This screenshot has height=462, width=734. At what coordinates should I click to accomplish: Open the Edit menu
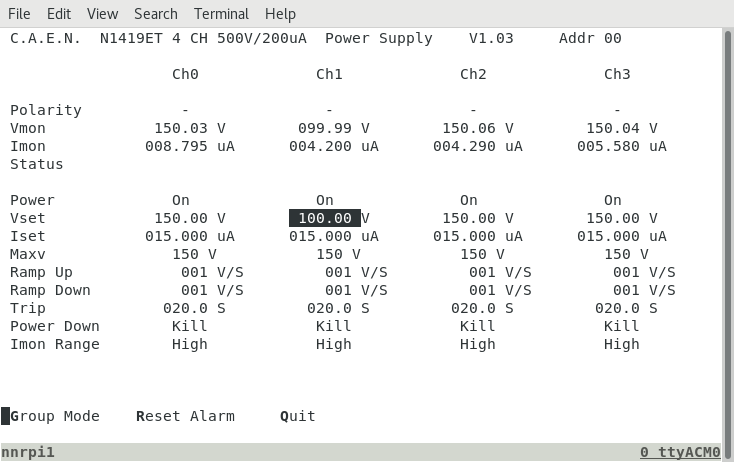click(x=59, y=14)
